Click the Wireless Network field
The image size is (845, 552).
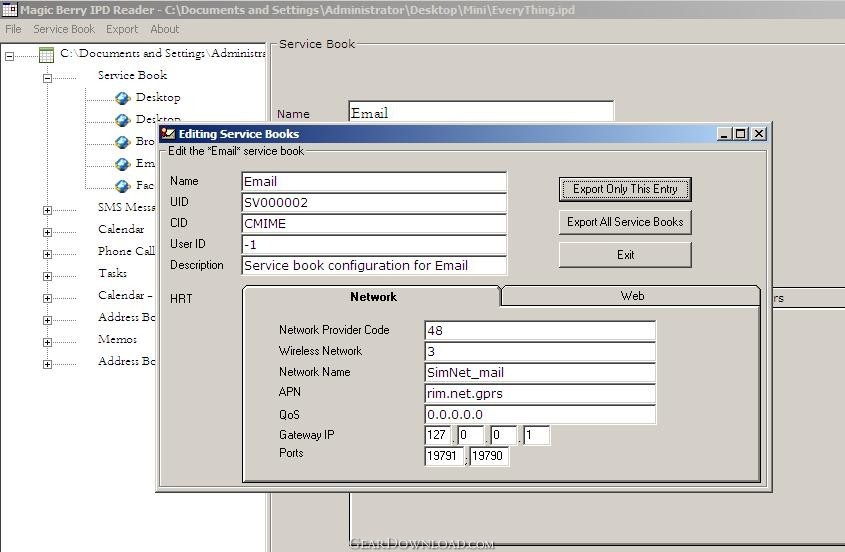tap(540, 351)
